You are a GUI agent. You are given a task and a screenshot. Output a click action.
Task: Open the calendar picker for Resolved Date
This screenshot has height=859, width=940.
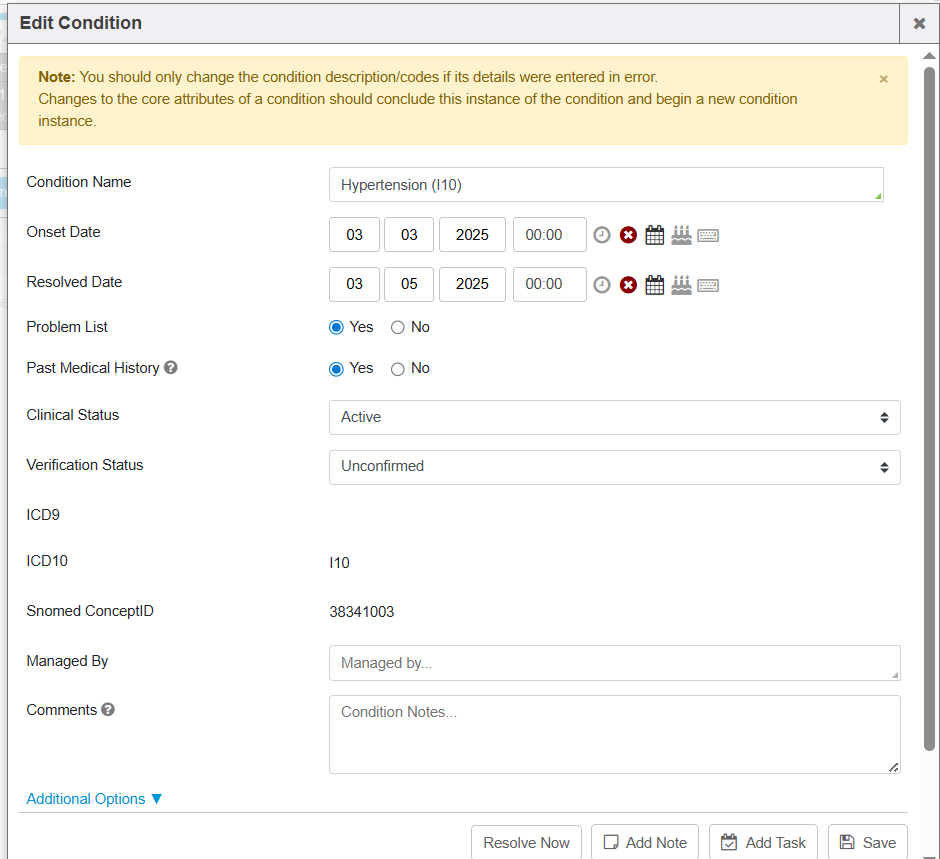[x=655, y=285]
